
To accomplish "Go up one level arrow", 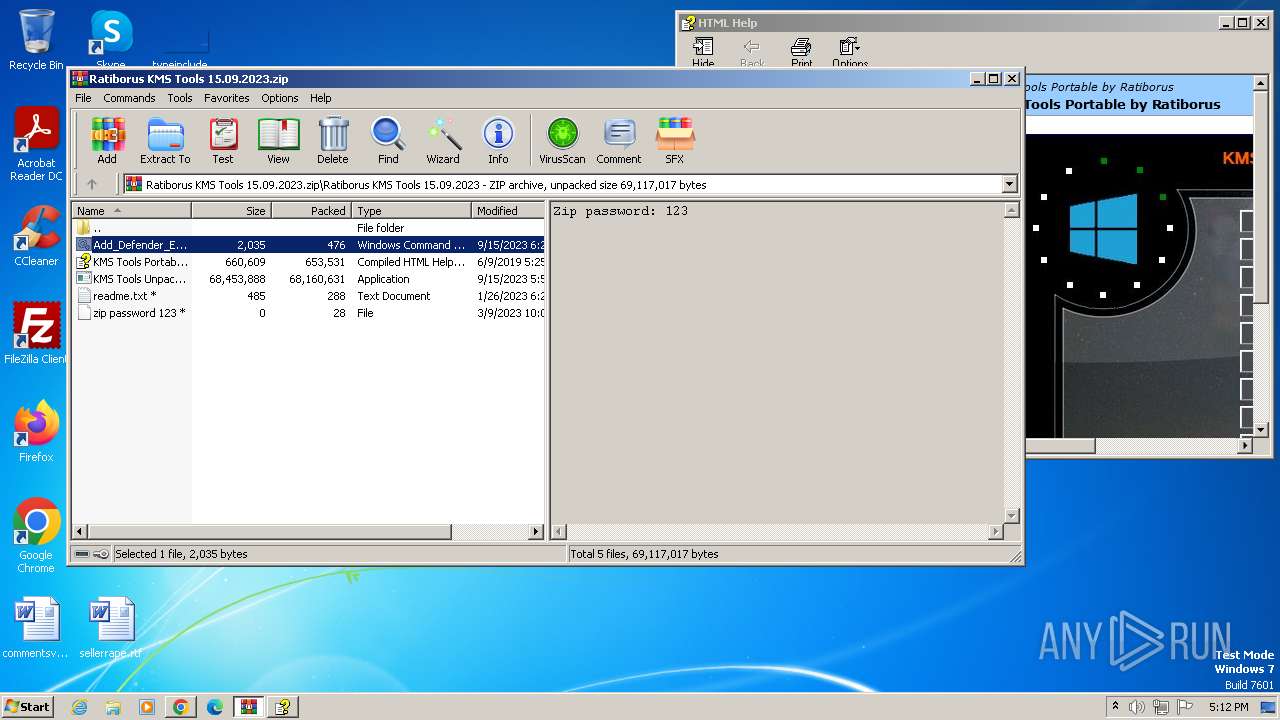I will click(92, 184).
